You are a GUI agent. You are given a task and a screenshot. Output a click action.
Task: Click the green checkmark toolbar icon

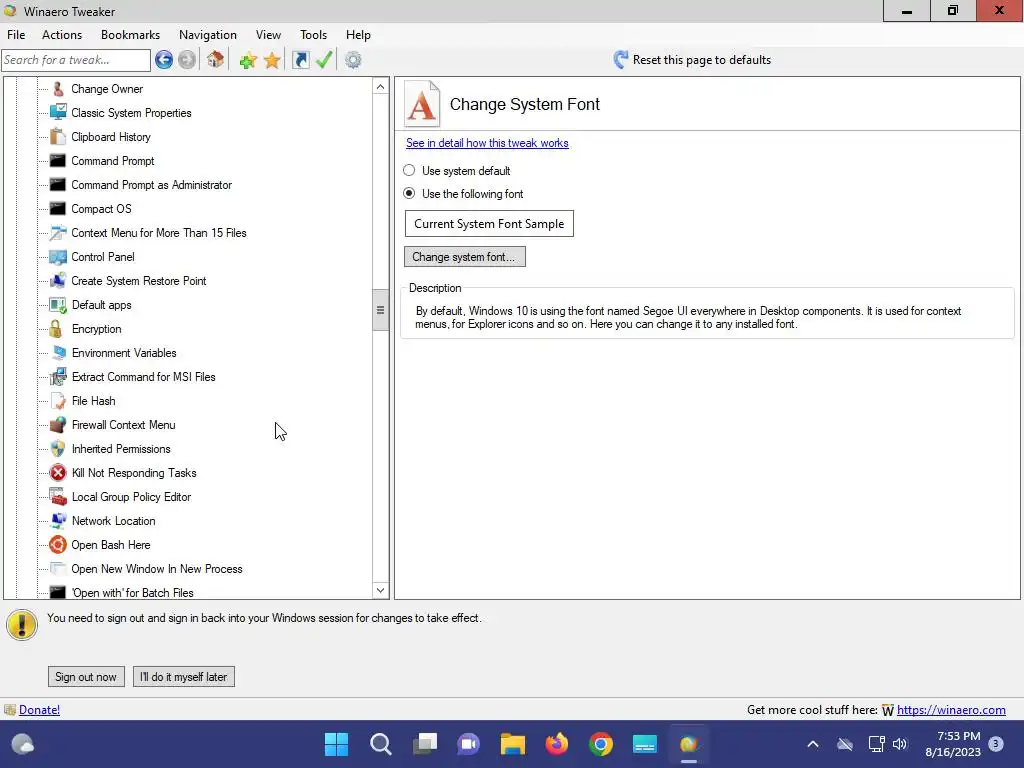pyautogui.click(x=325, y=60)
